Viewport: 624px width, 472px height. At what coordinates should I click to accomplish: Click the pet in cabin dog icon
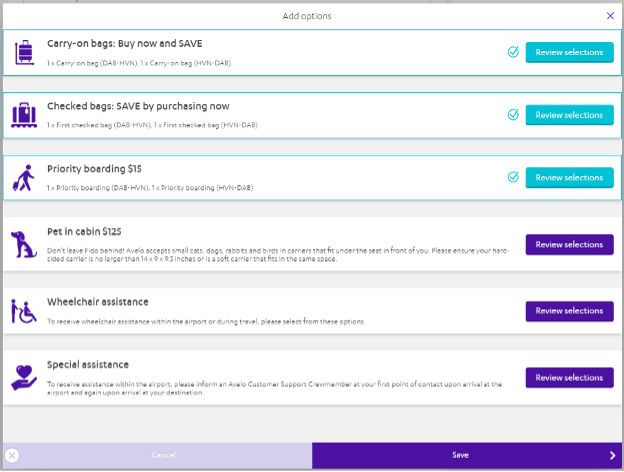tap(23, 244)
